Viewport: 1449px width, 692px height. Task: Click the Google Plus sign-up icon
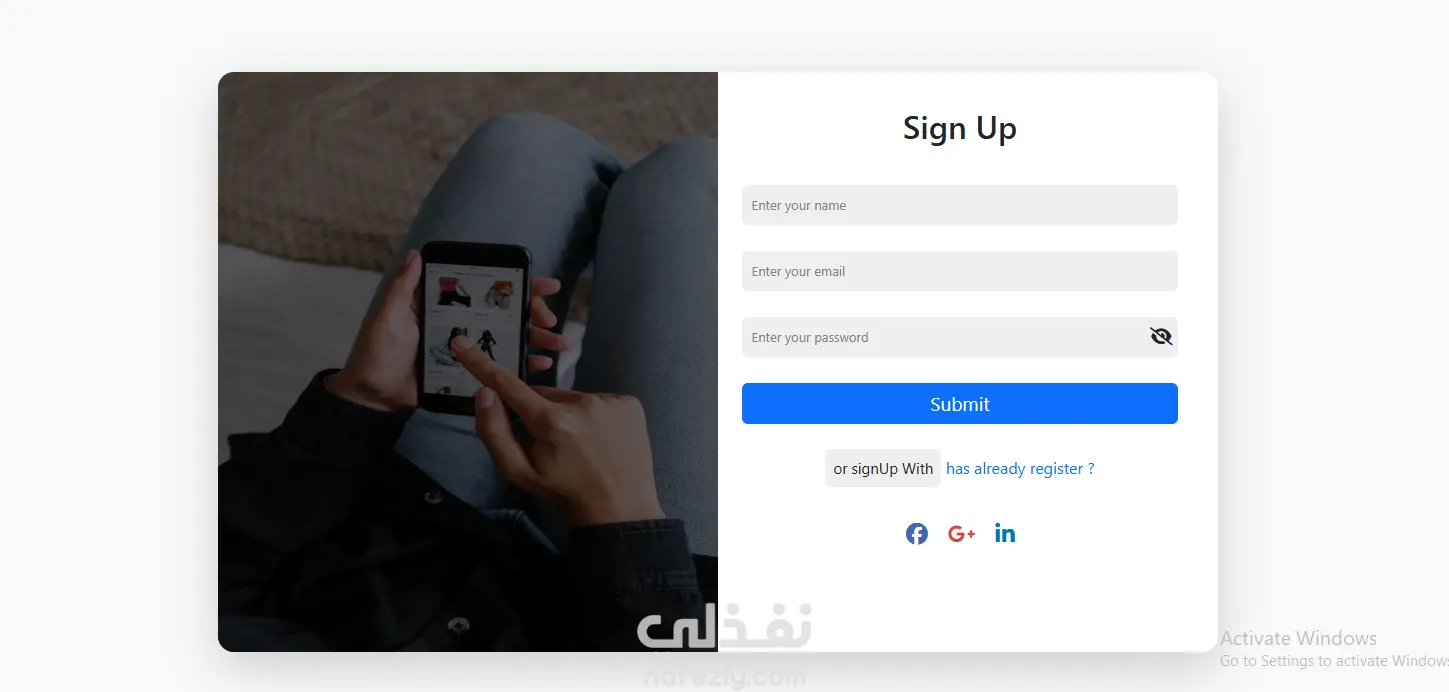click(x=961, y=534)
